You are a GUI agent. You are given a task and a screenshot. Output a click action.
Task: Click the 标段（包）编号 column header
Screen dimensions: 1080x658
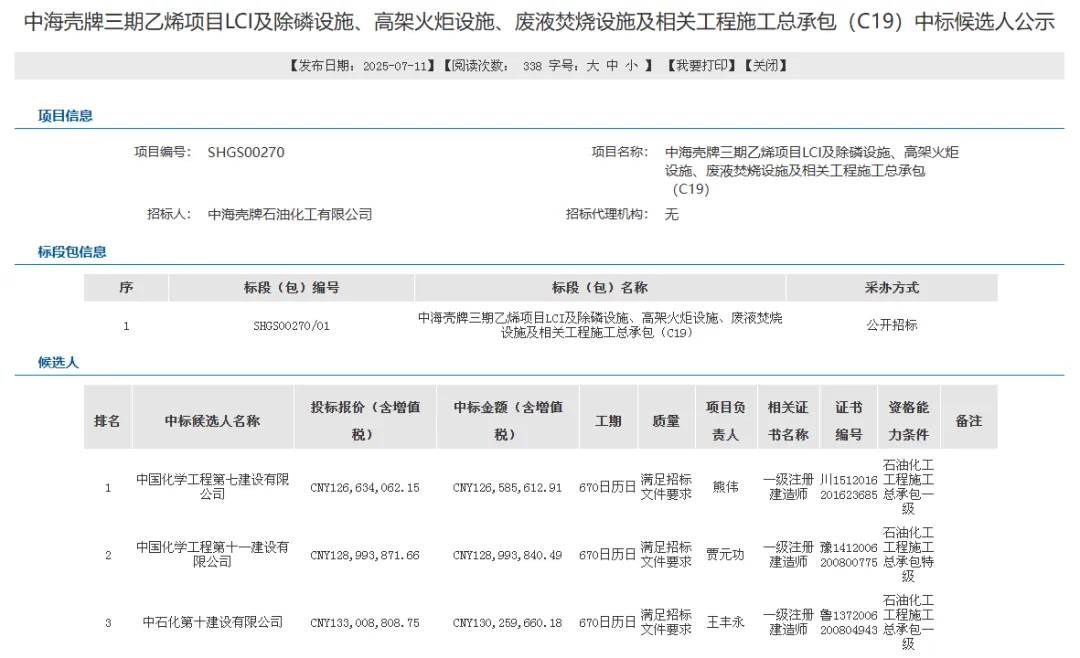coord(291,288)
